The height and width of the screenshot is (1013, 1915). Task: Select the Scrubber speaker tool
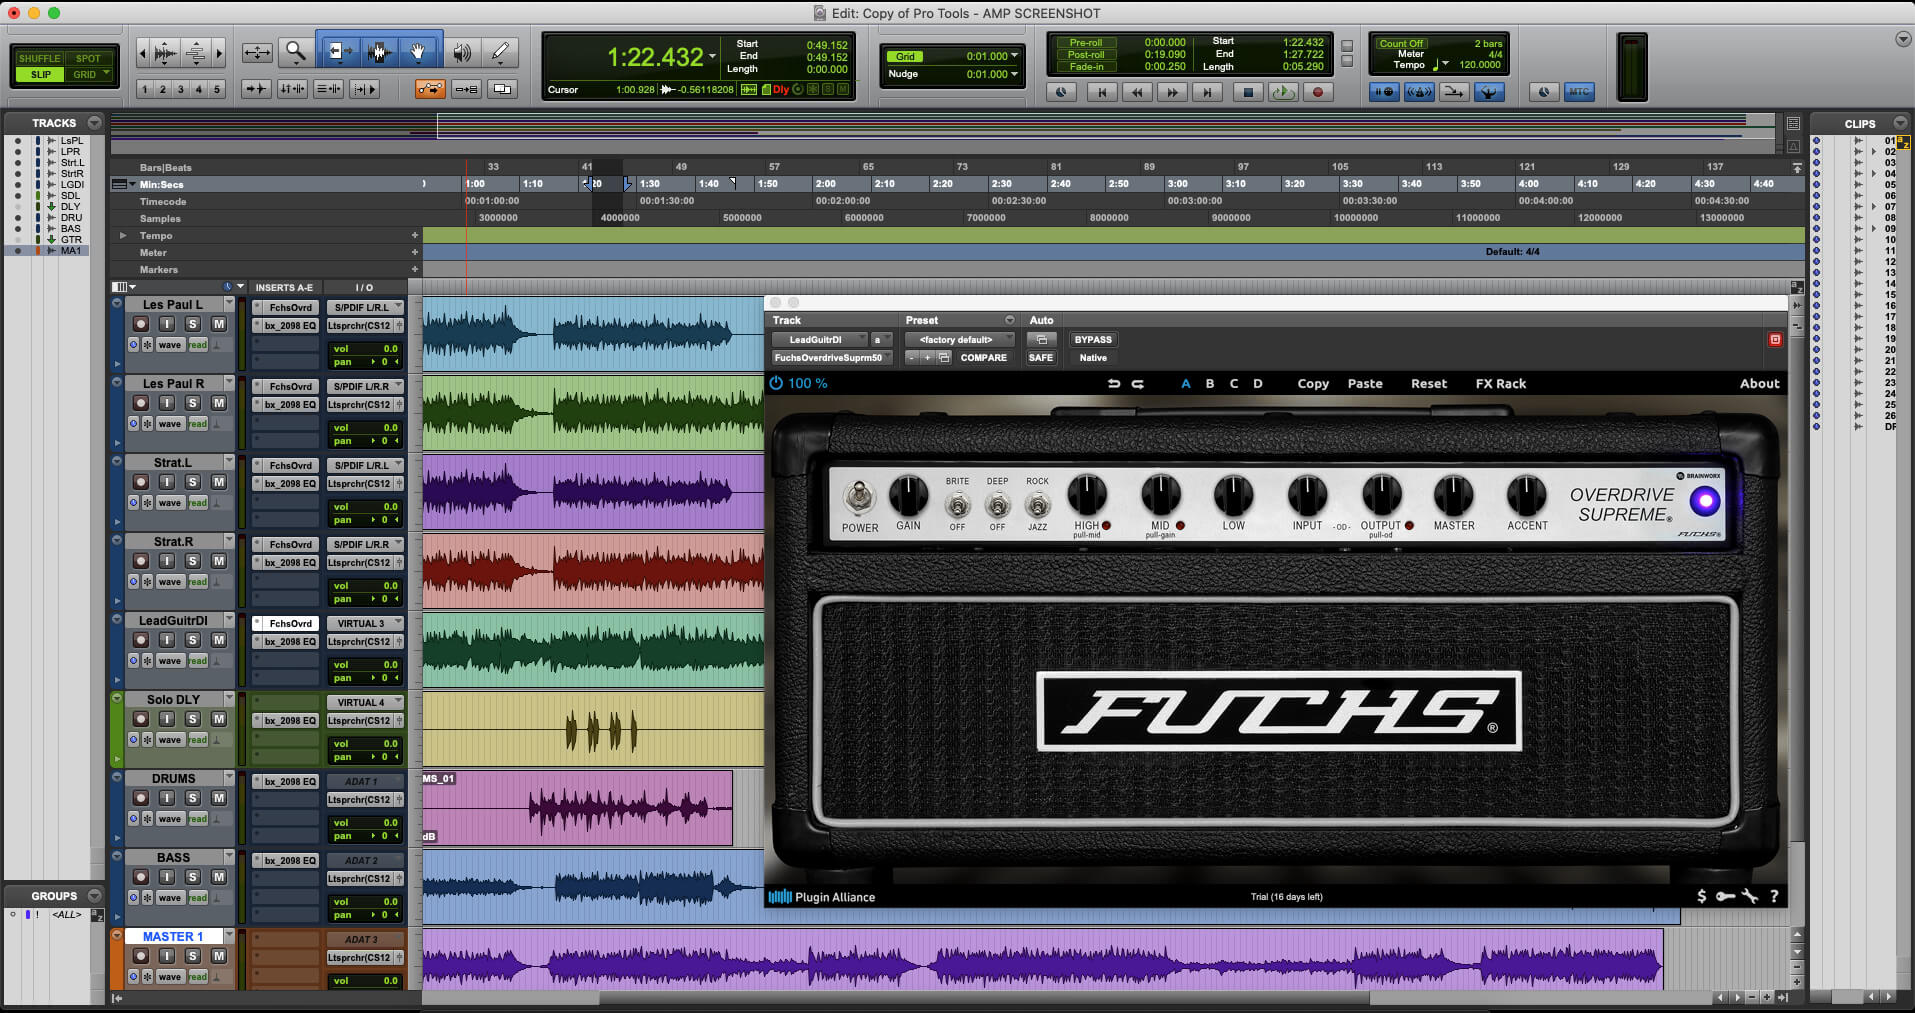462,52
